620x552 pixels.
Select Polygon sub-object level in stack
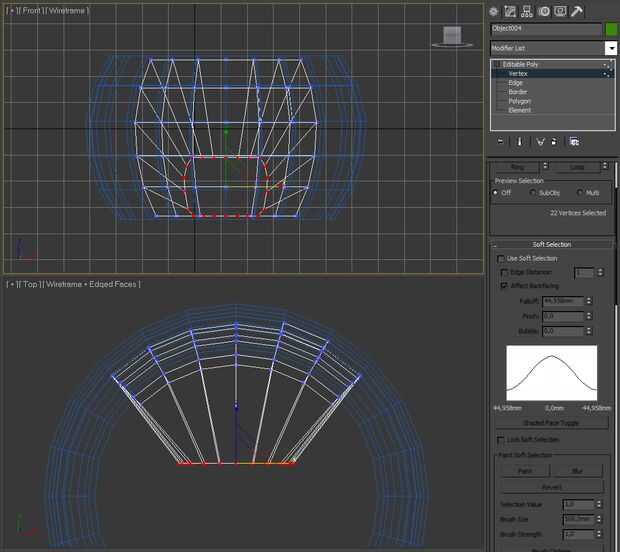519,101
